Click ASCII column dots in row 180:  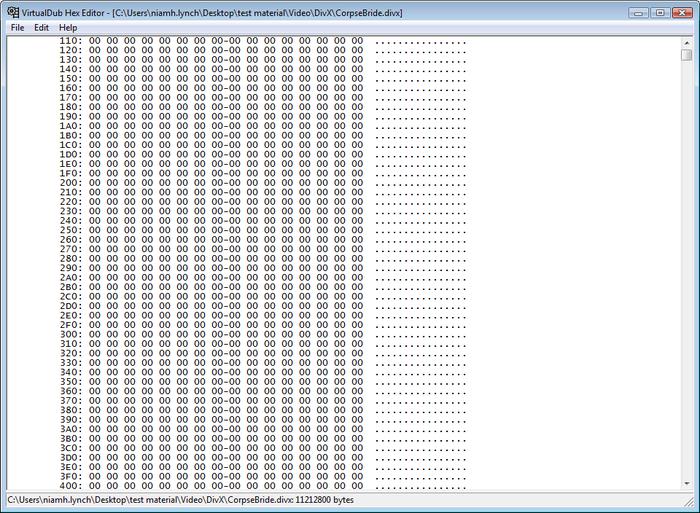421,107
